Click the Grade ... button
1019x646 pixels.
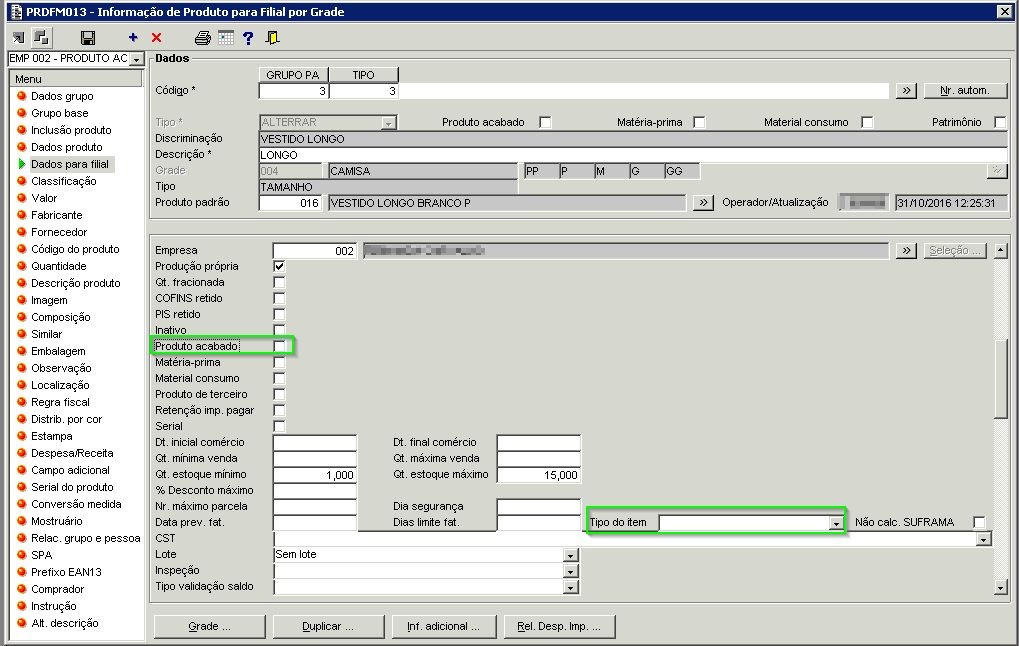click(x=209, y=627)
